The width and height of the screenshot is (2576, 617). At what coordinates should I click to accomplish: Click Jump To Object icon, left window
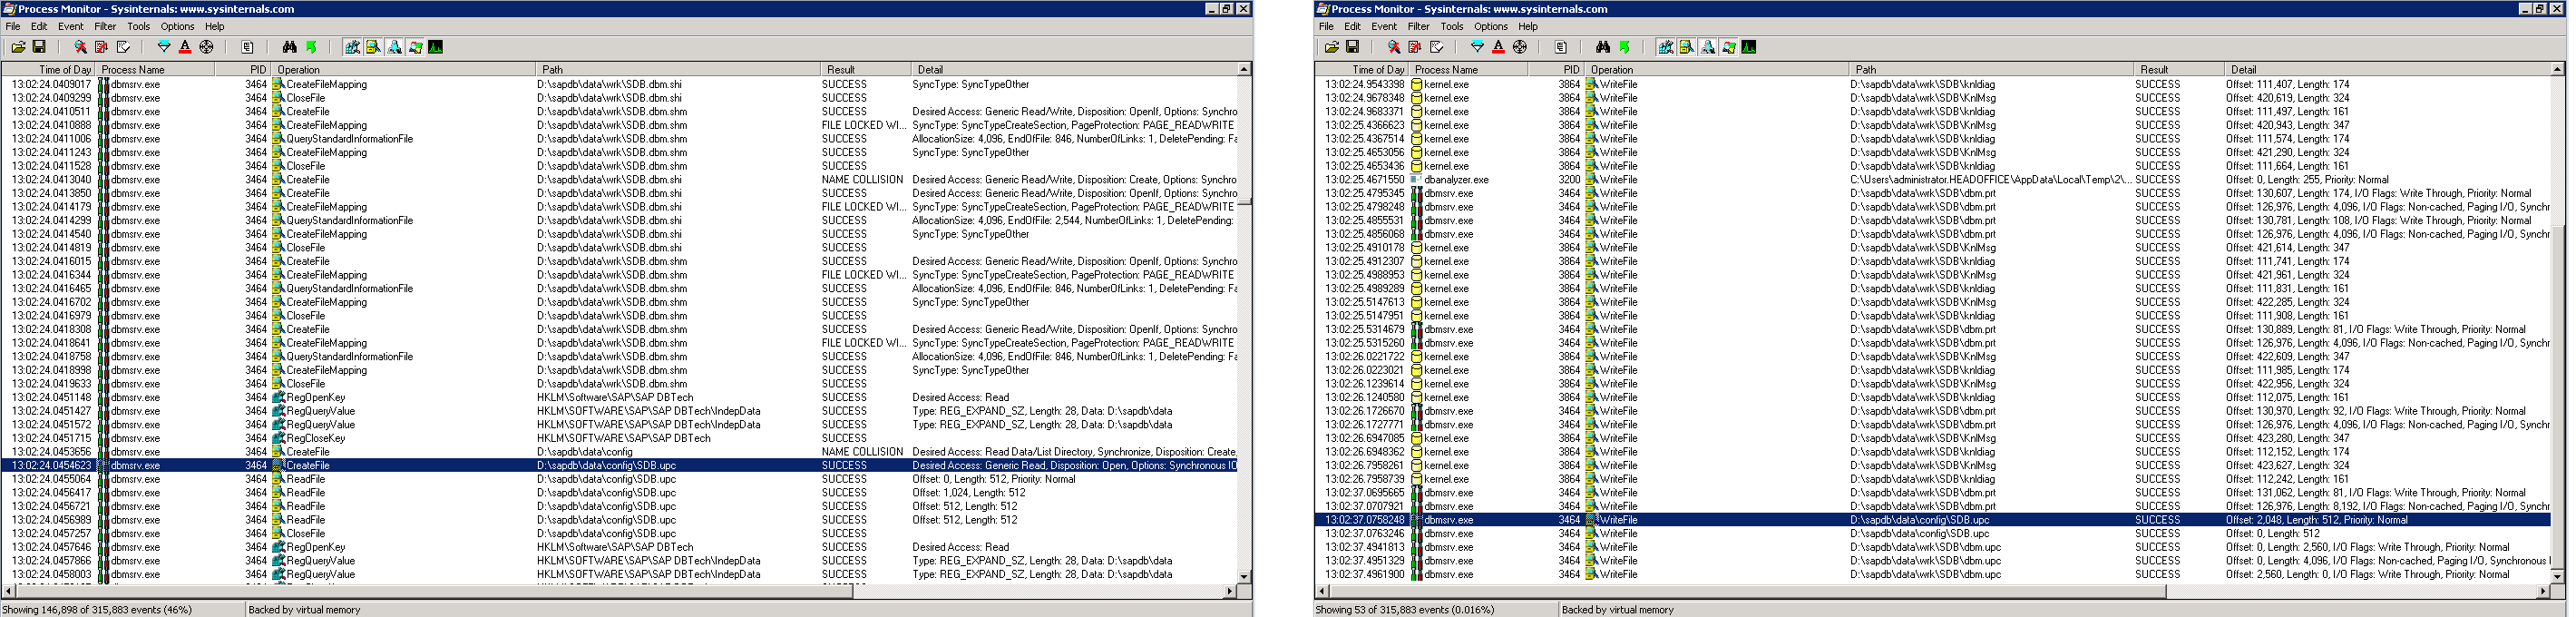point(311,47)
